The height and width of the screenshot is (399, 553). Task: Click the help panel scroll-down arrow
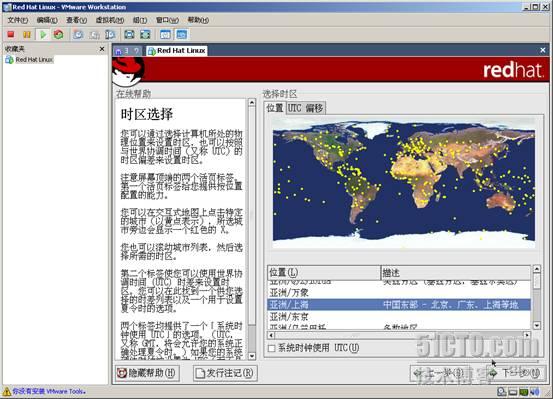[252, 356]
